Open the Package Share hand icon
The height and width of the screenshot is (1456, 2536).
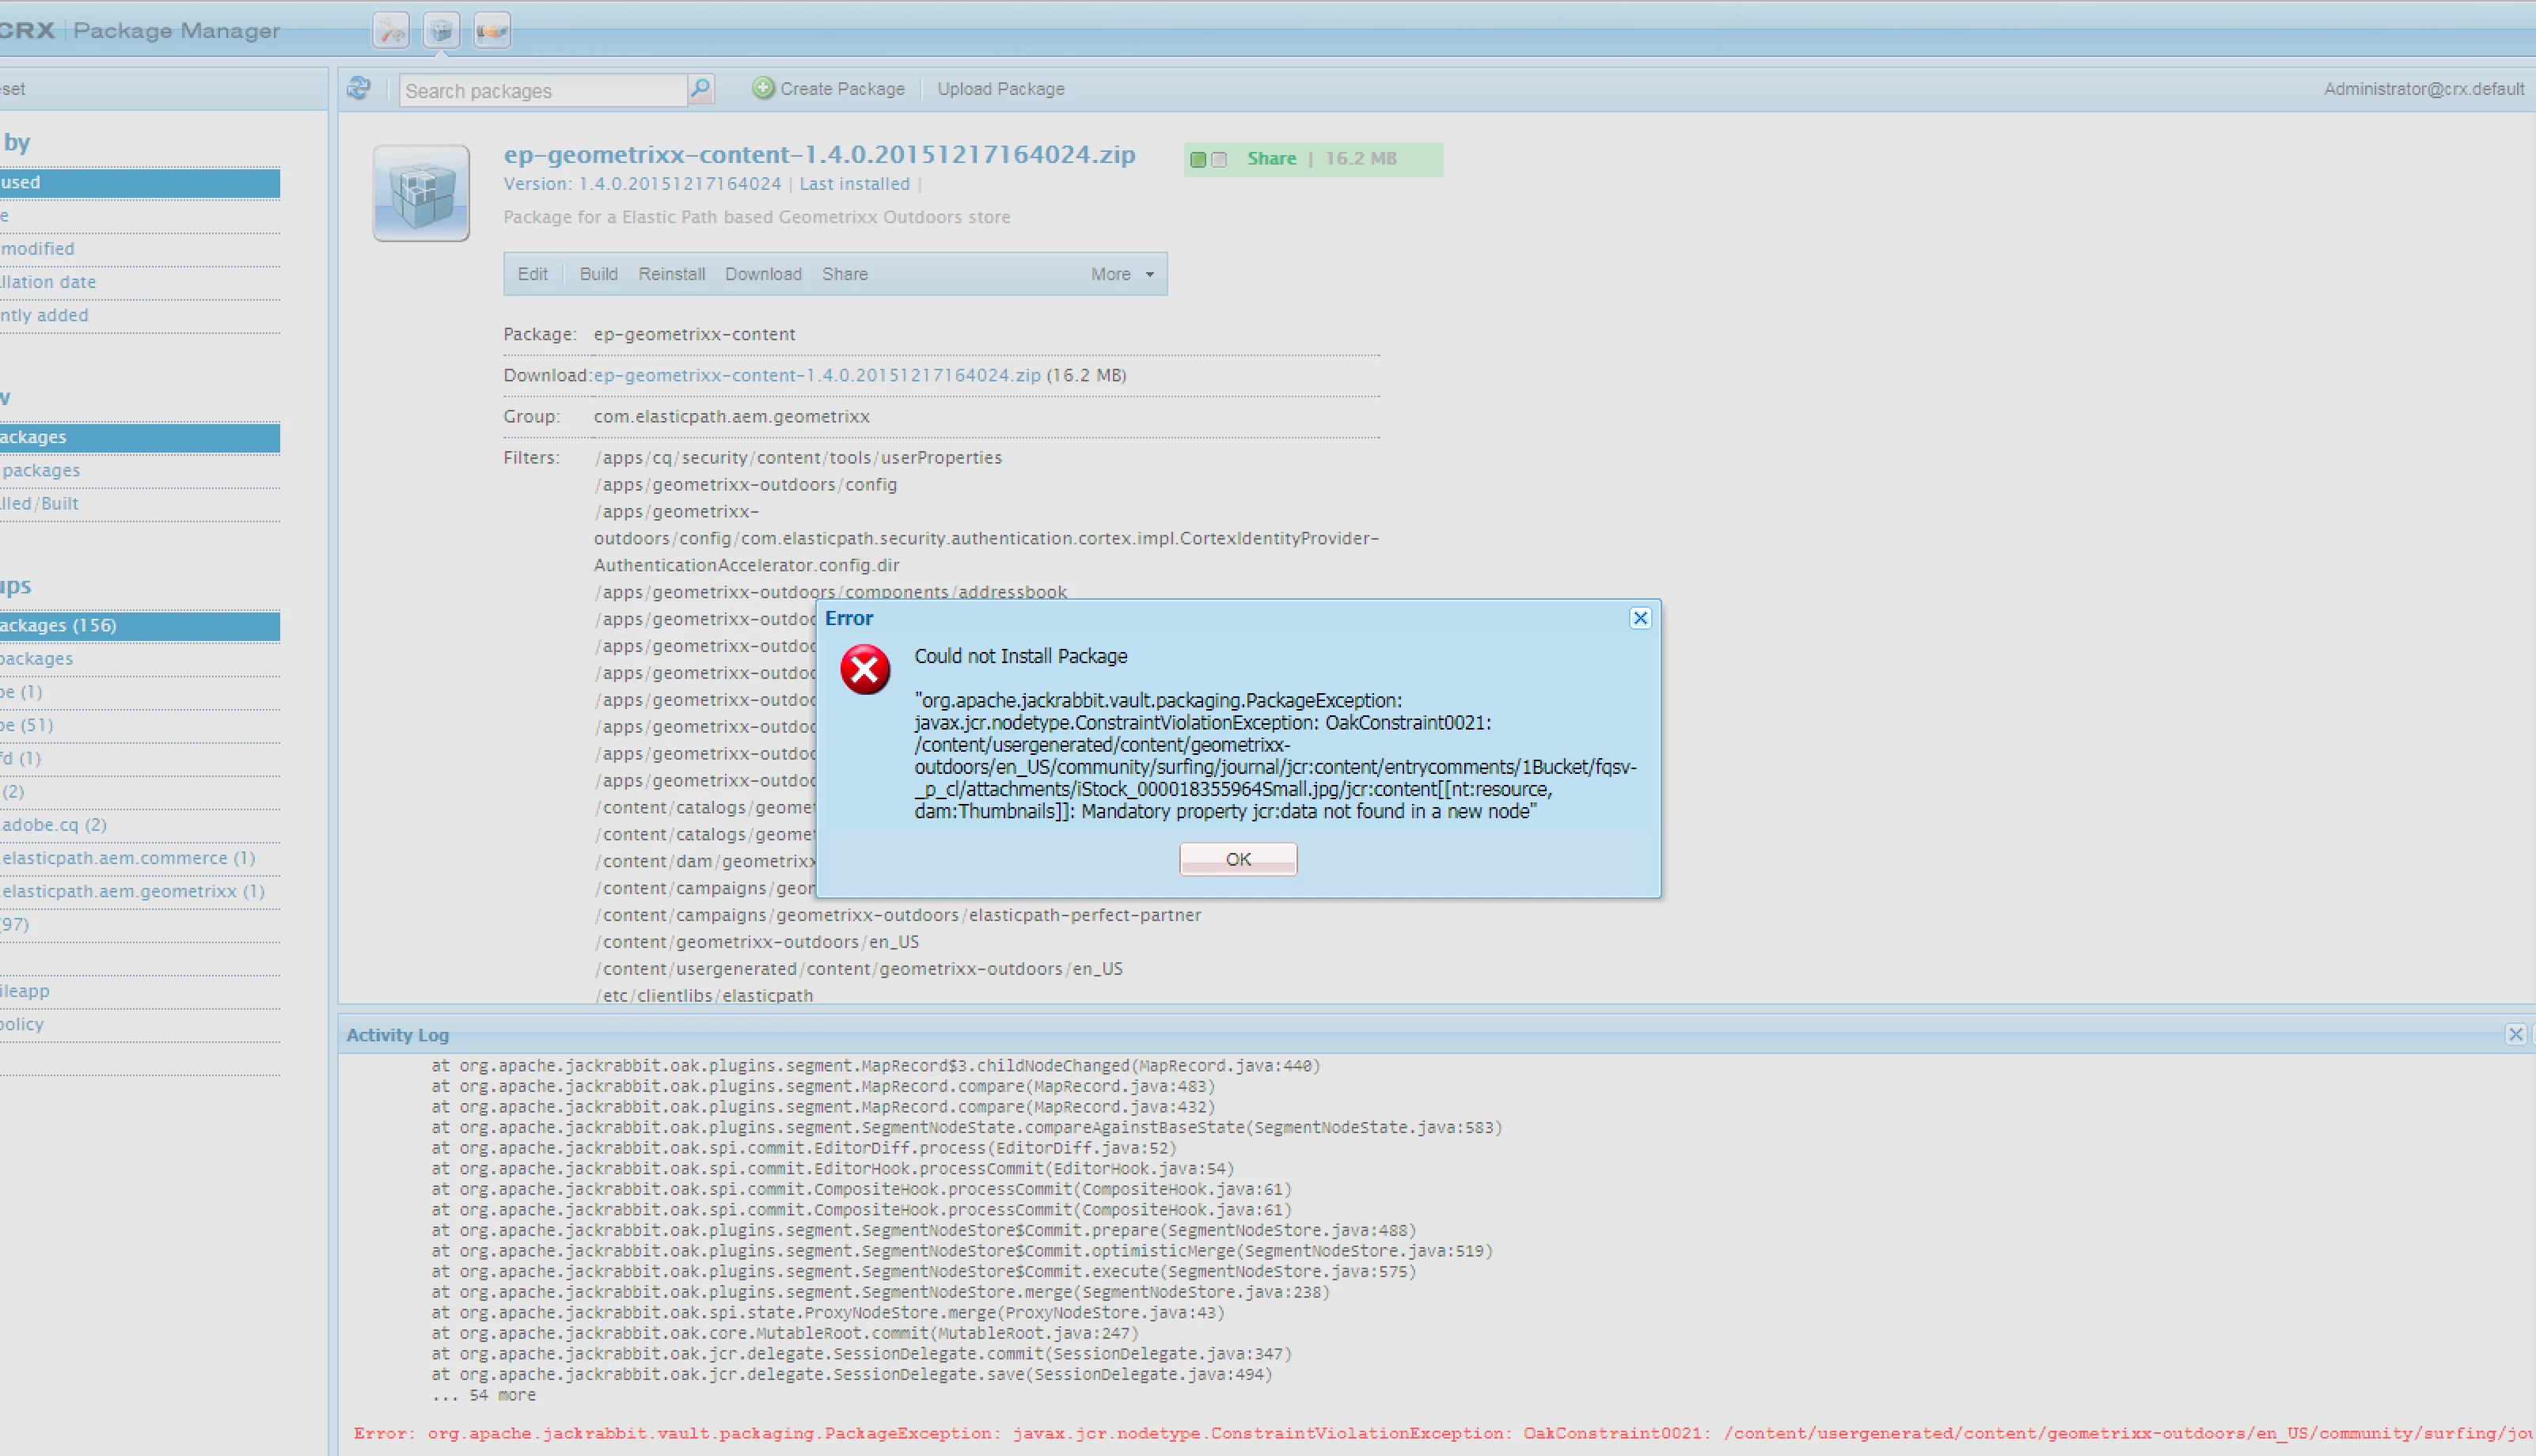tap(491, 31)
